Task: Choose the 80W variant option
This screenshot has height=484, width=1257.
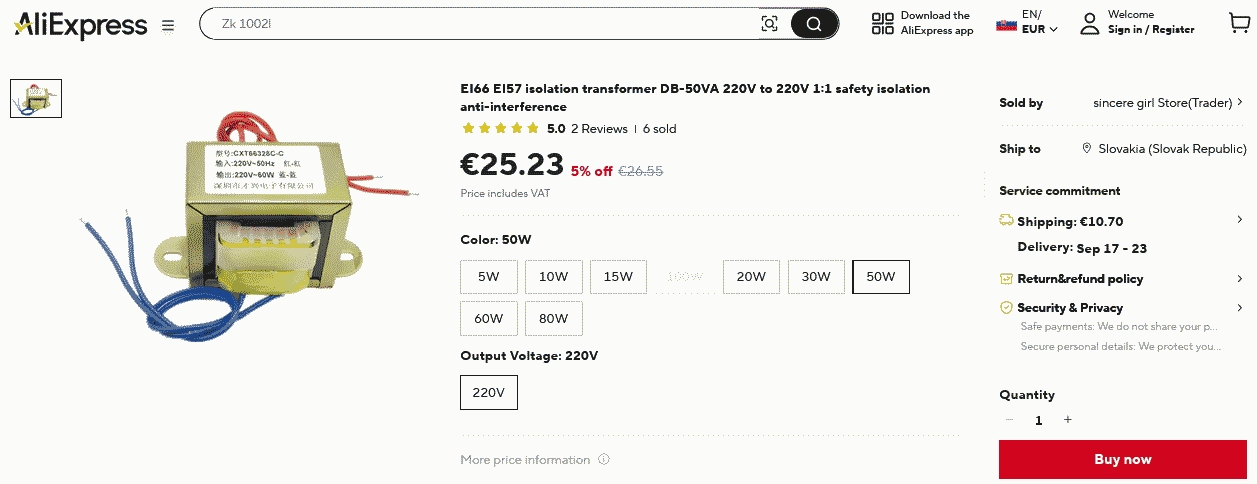Action: click(553, 318)
